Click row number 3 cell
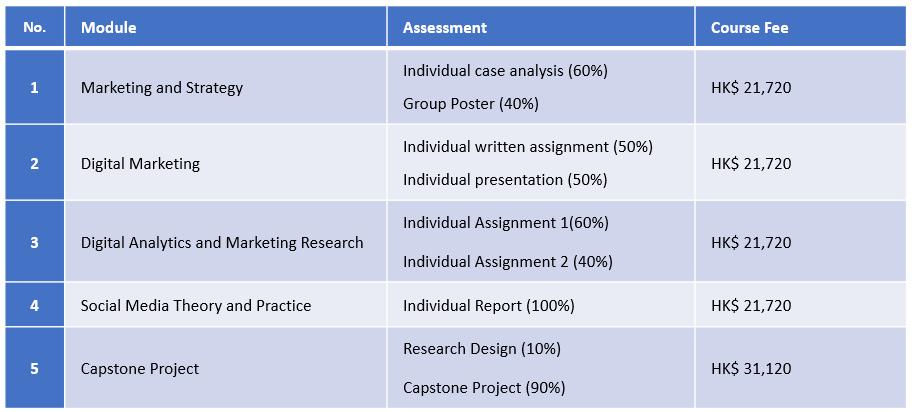The height and width of the screenshot is (412, 912). 34,243
